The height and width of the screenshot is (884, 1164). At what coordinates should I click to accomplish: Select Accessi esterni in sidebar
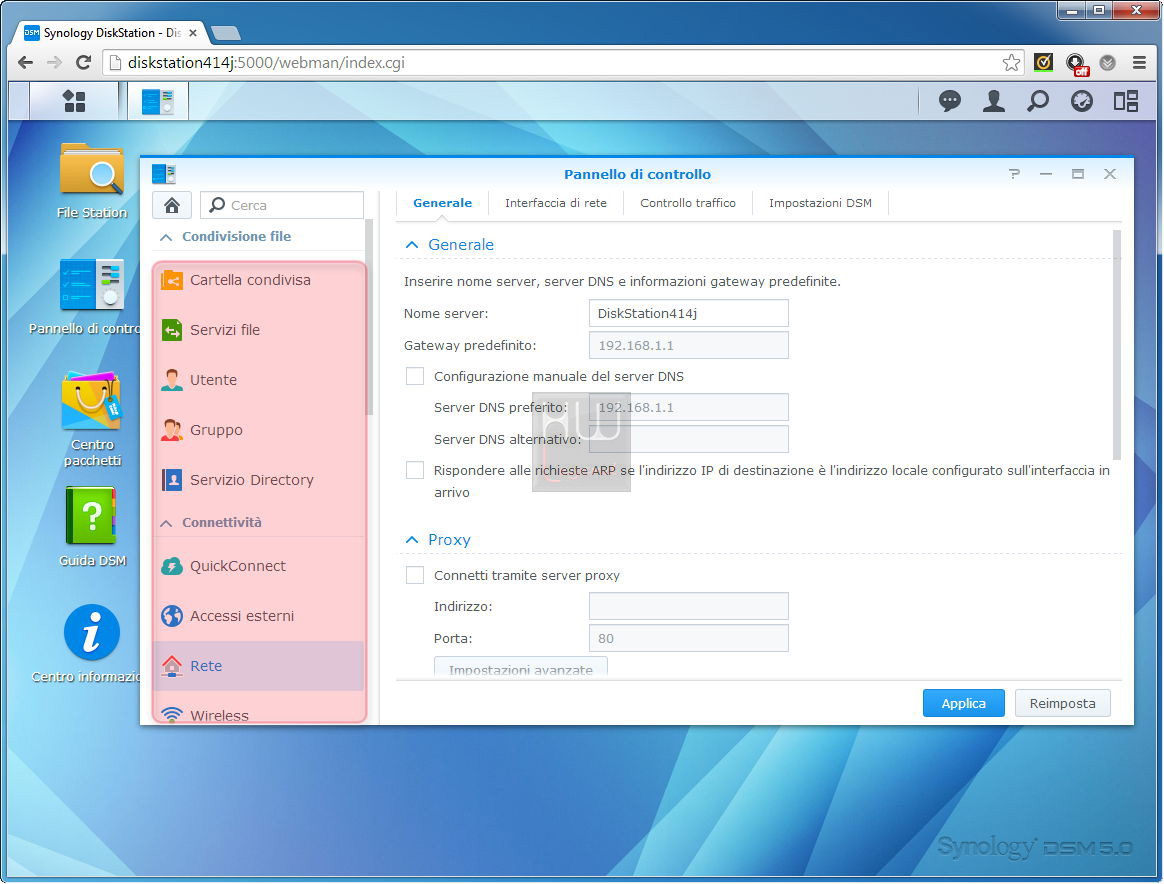pos(258,615)
